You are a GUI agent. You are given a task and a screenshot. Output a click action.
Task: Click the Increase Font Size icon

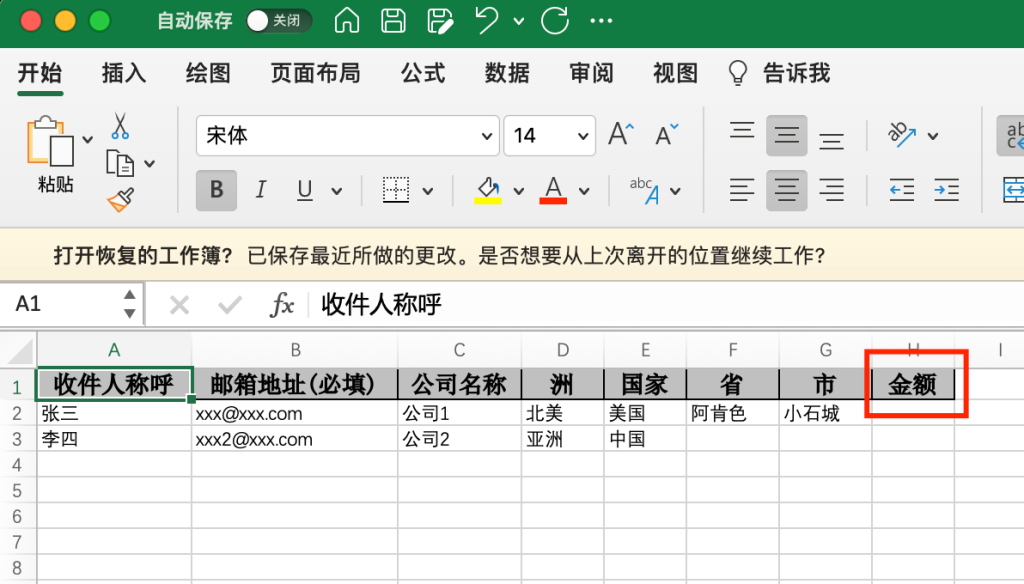(x=621, y=135)
